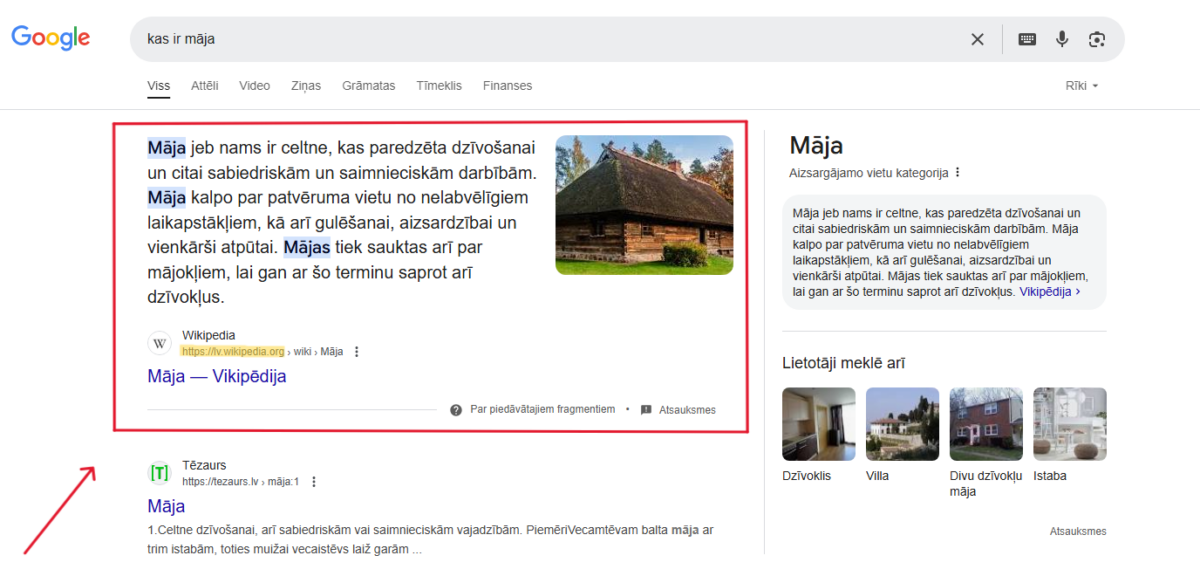Screen dimensions: 1200x576
Task: Open the Vikipēdija link in the knowledge panel
Action: pos(1049,292)
